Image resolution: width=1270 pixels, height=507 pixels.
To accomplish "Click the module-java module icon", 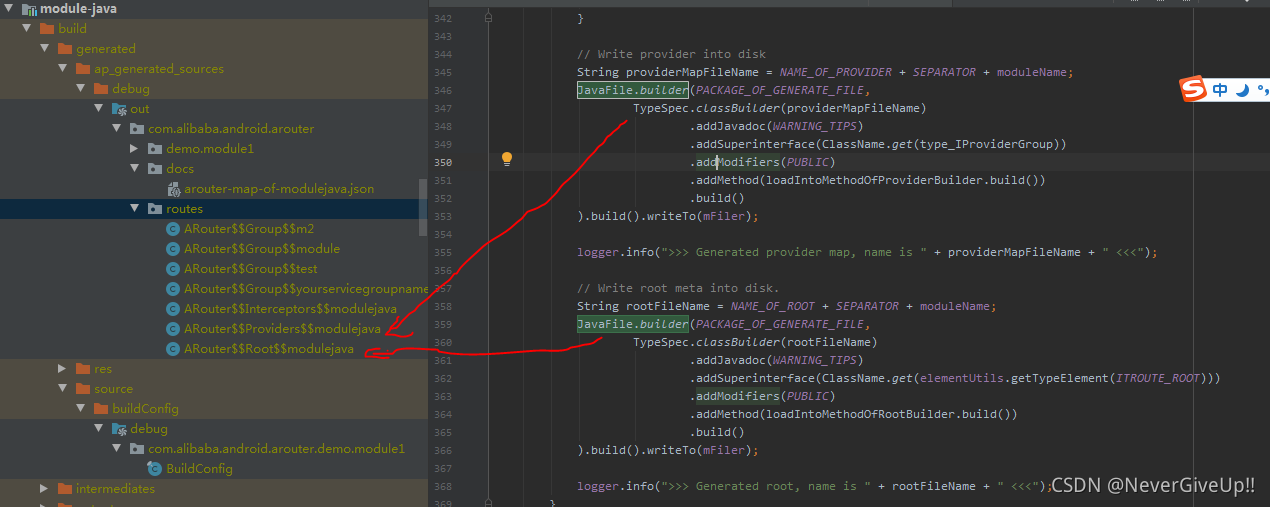I will point(27,9).
